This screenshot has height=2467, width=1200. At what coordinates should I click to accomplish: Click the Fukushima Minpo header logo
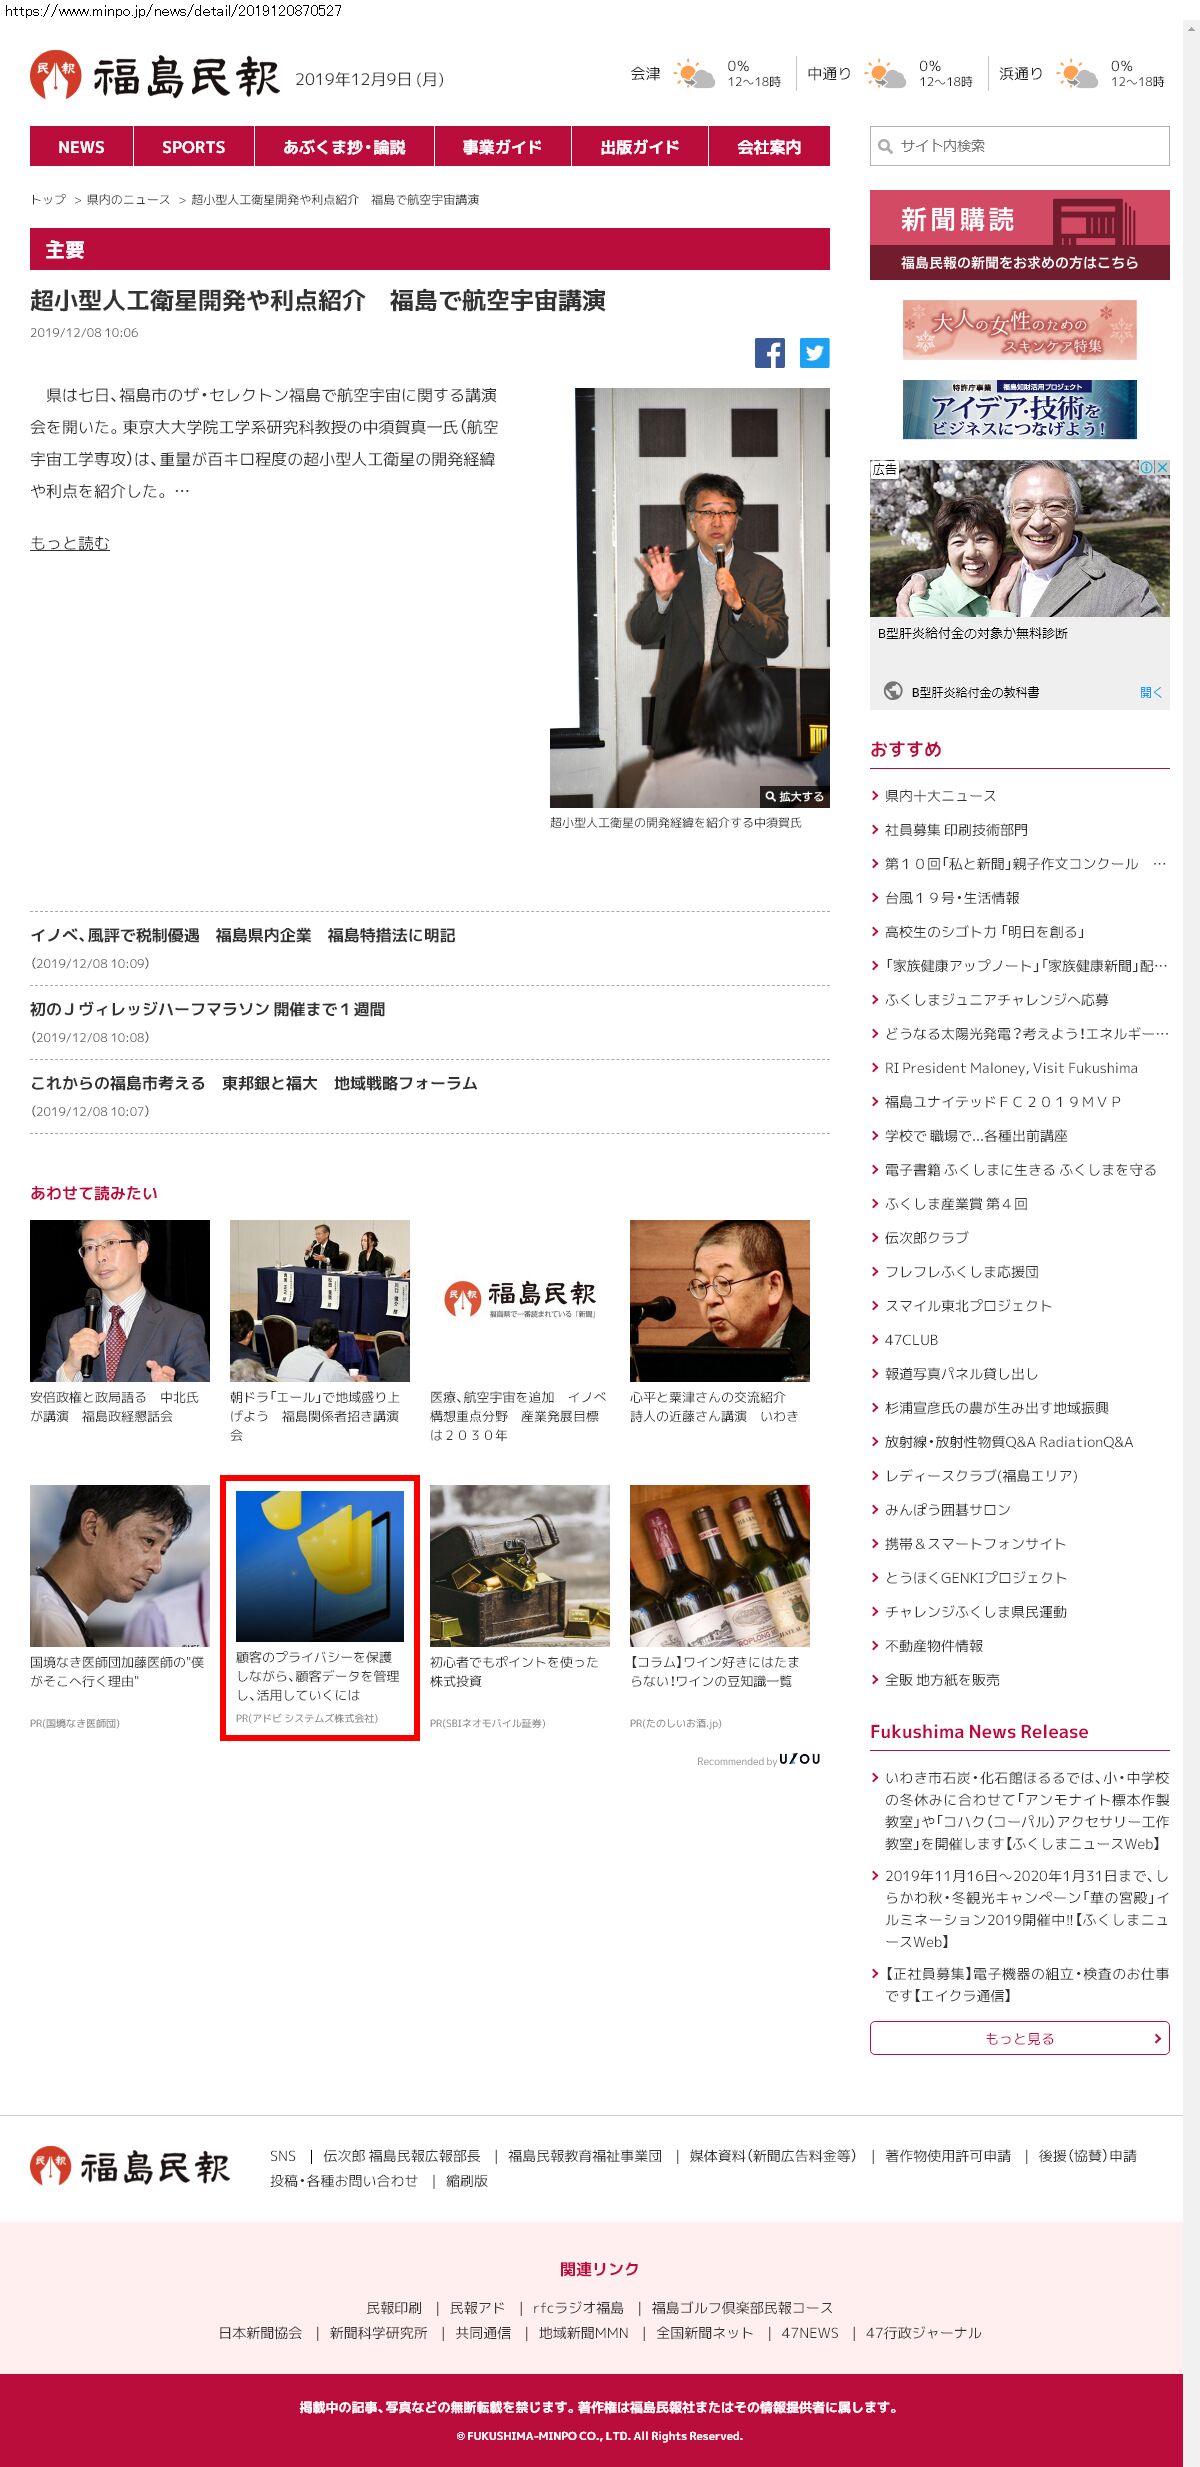(x=155, y=77)
